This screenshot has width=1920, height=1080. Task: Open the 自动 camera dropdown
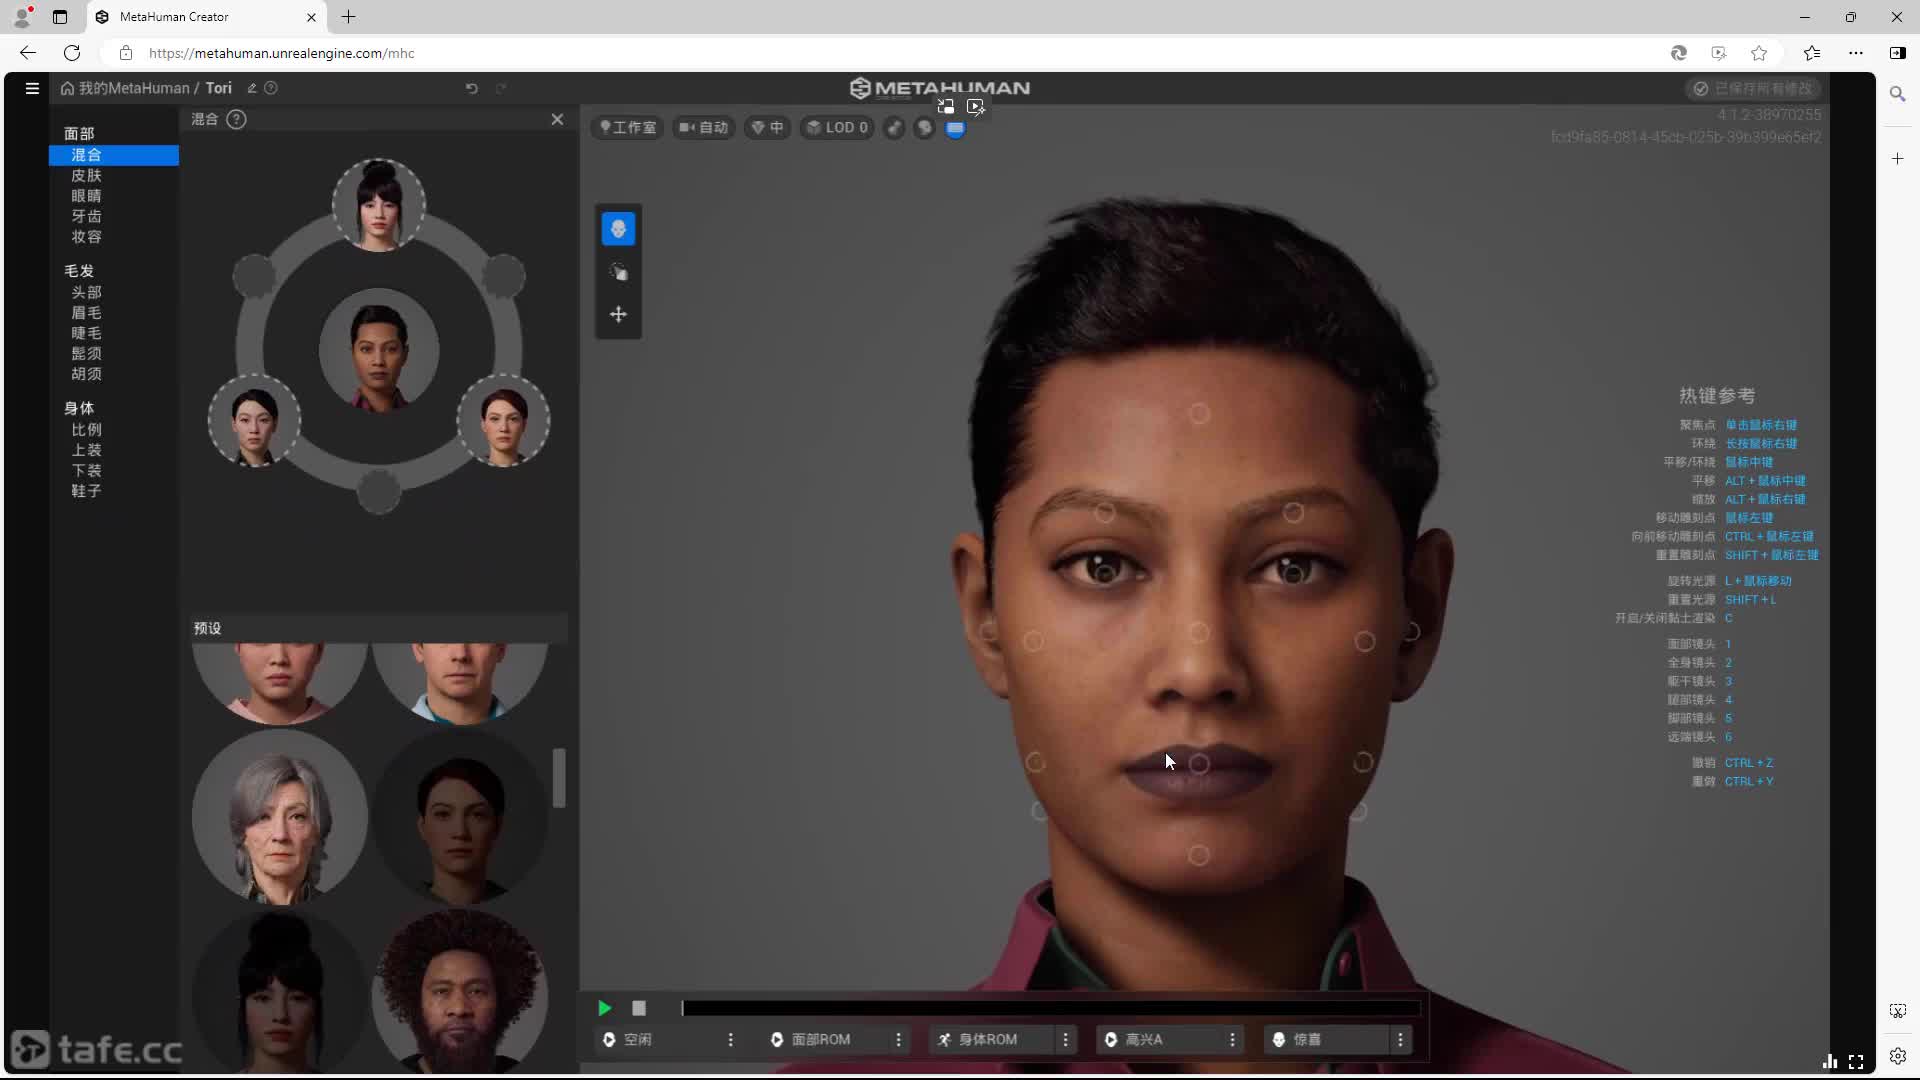[704, 128]
